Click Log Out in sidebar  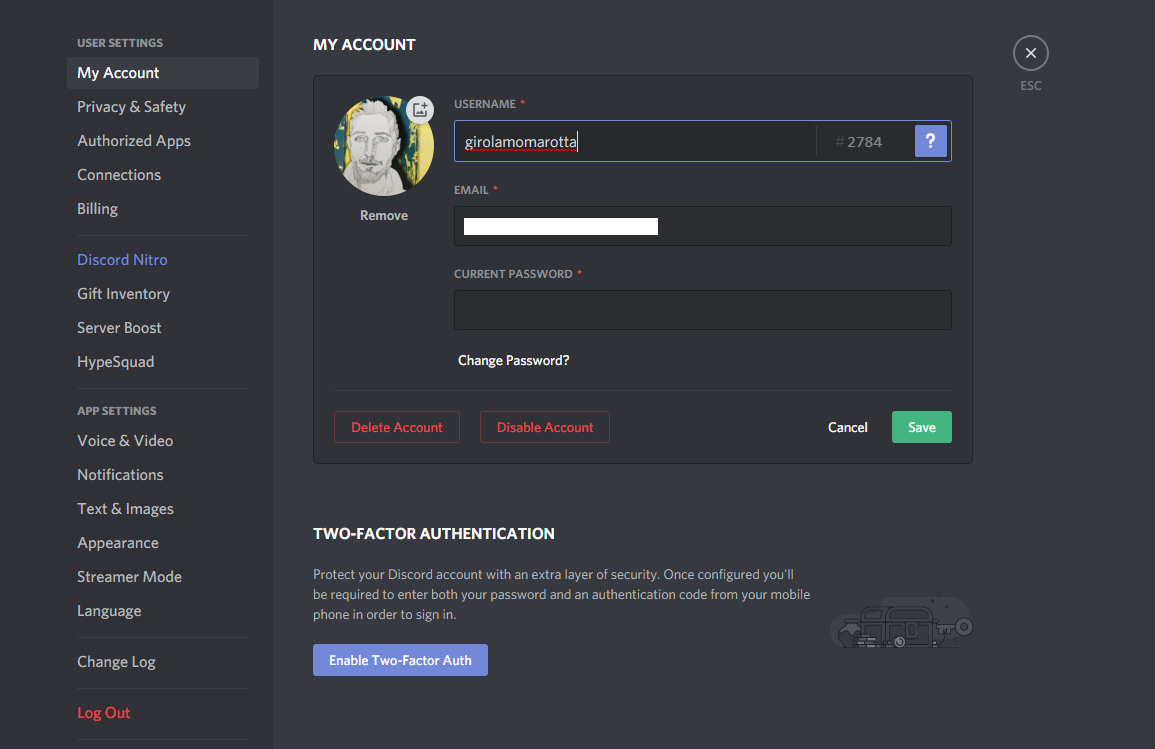104,713
